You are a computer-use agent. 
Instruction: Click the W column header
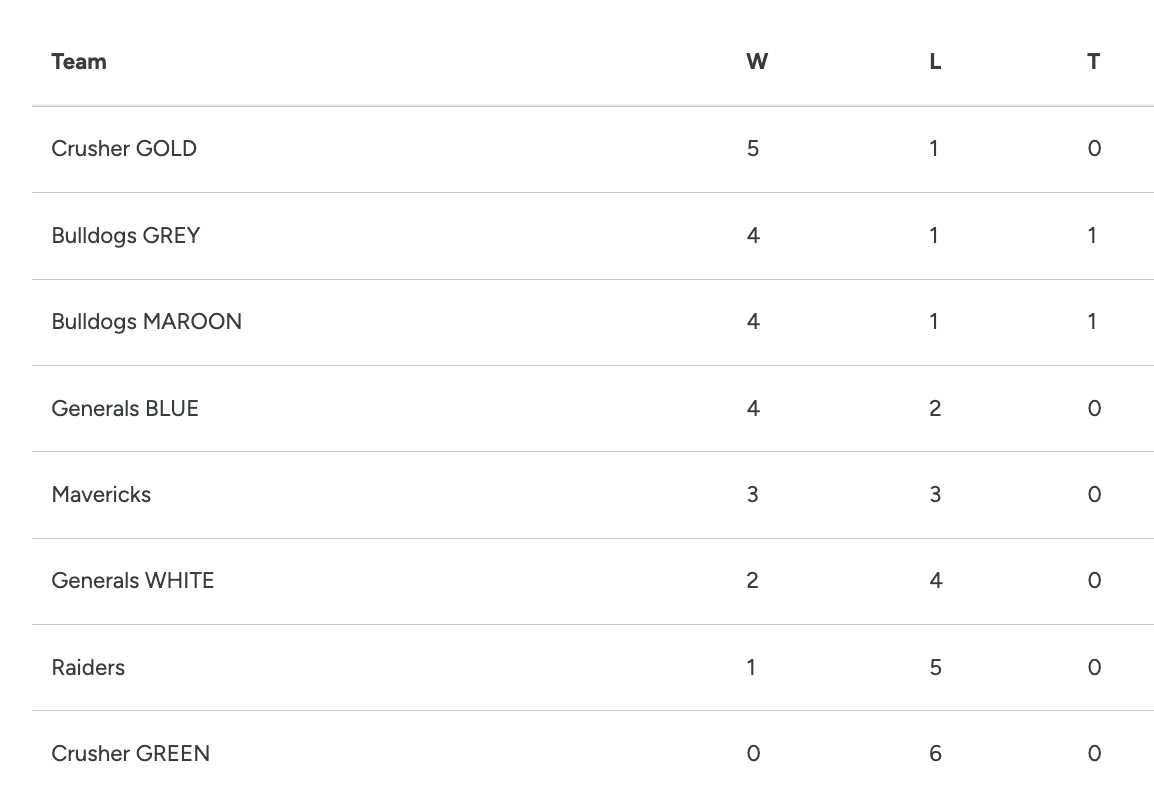point(757,62)
